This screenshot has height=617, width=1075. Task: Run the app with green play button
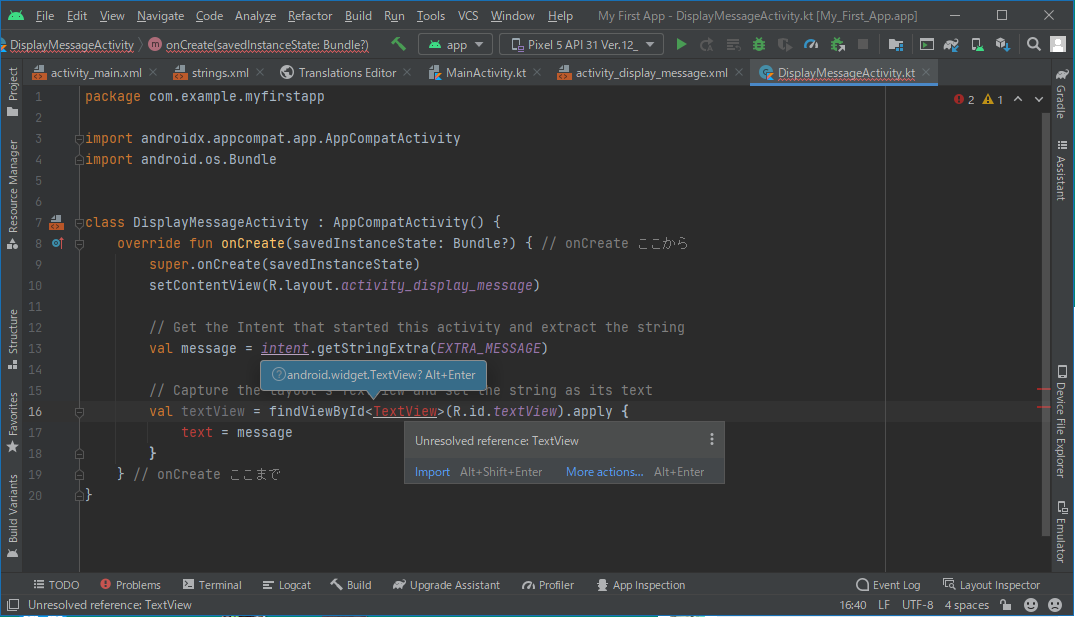click(681, 45)
